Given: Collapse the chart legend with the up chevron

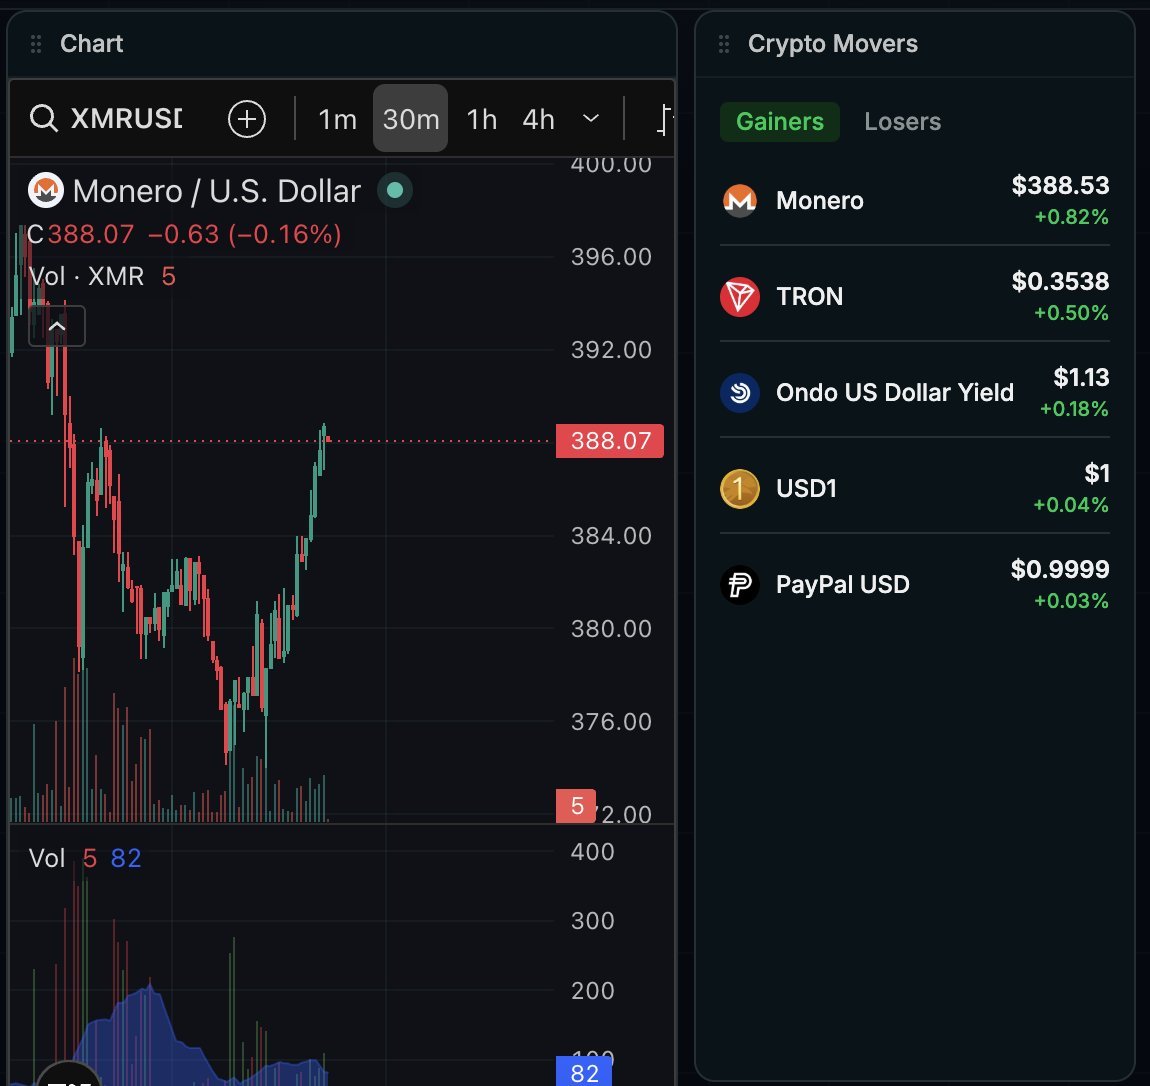Looking at the screenshot, I should [x=56, y=326].
